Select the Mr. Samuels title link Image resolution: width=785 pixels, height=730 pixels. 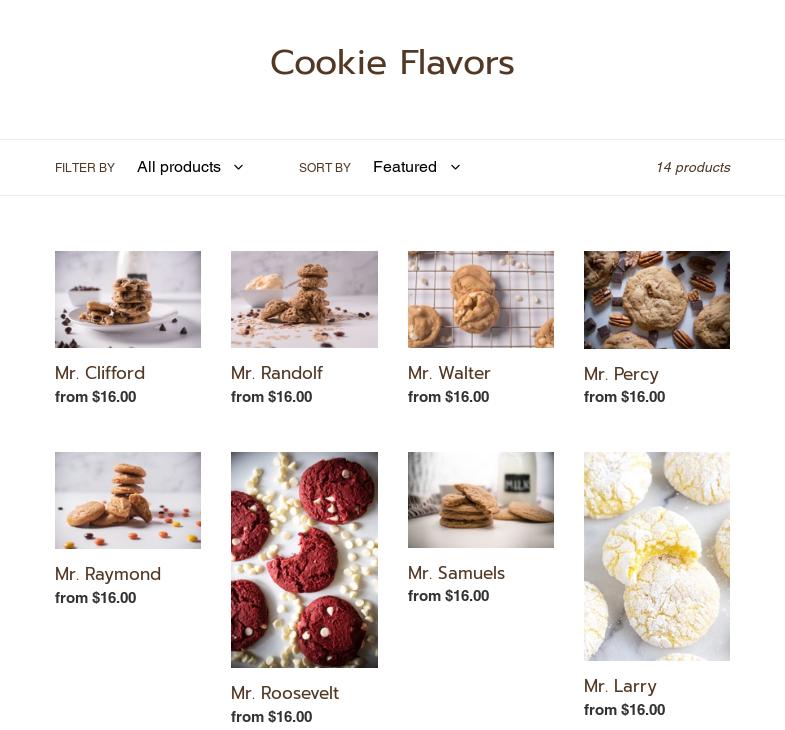(x=457, y=573)
